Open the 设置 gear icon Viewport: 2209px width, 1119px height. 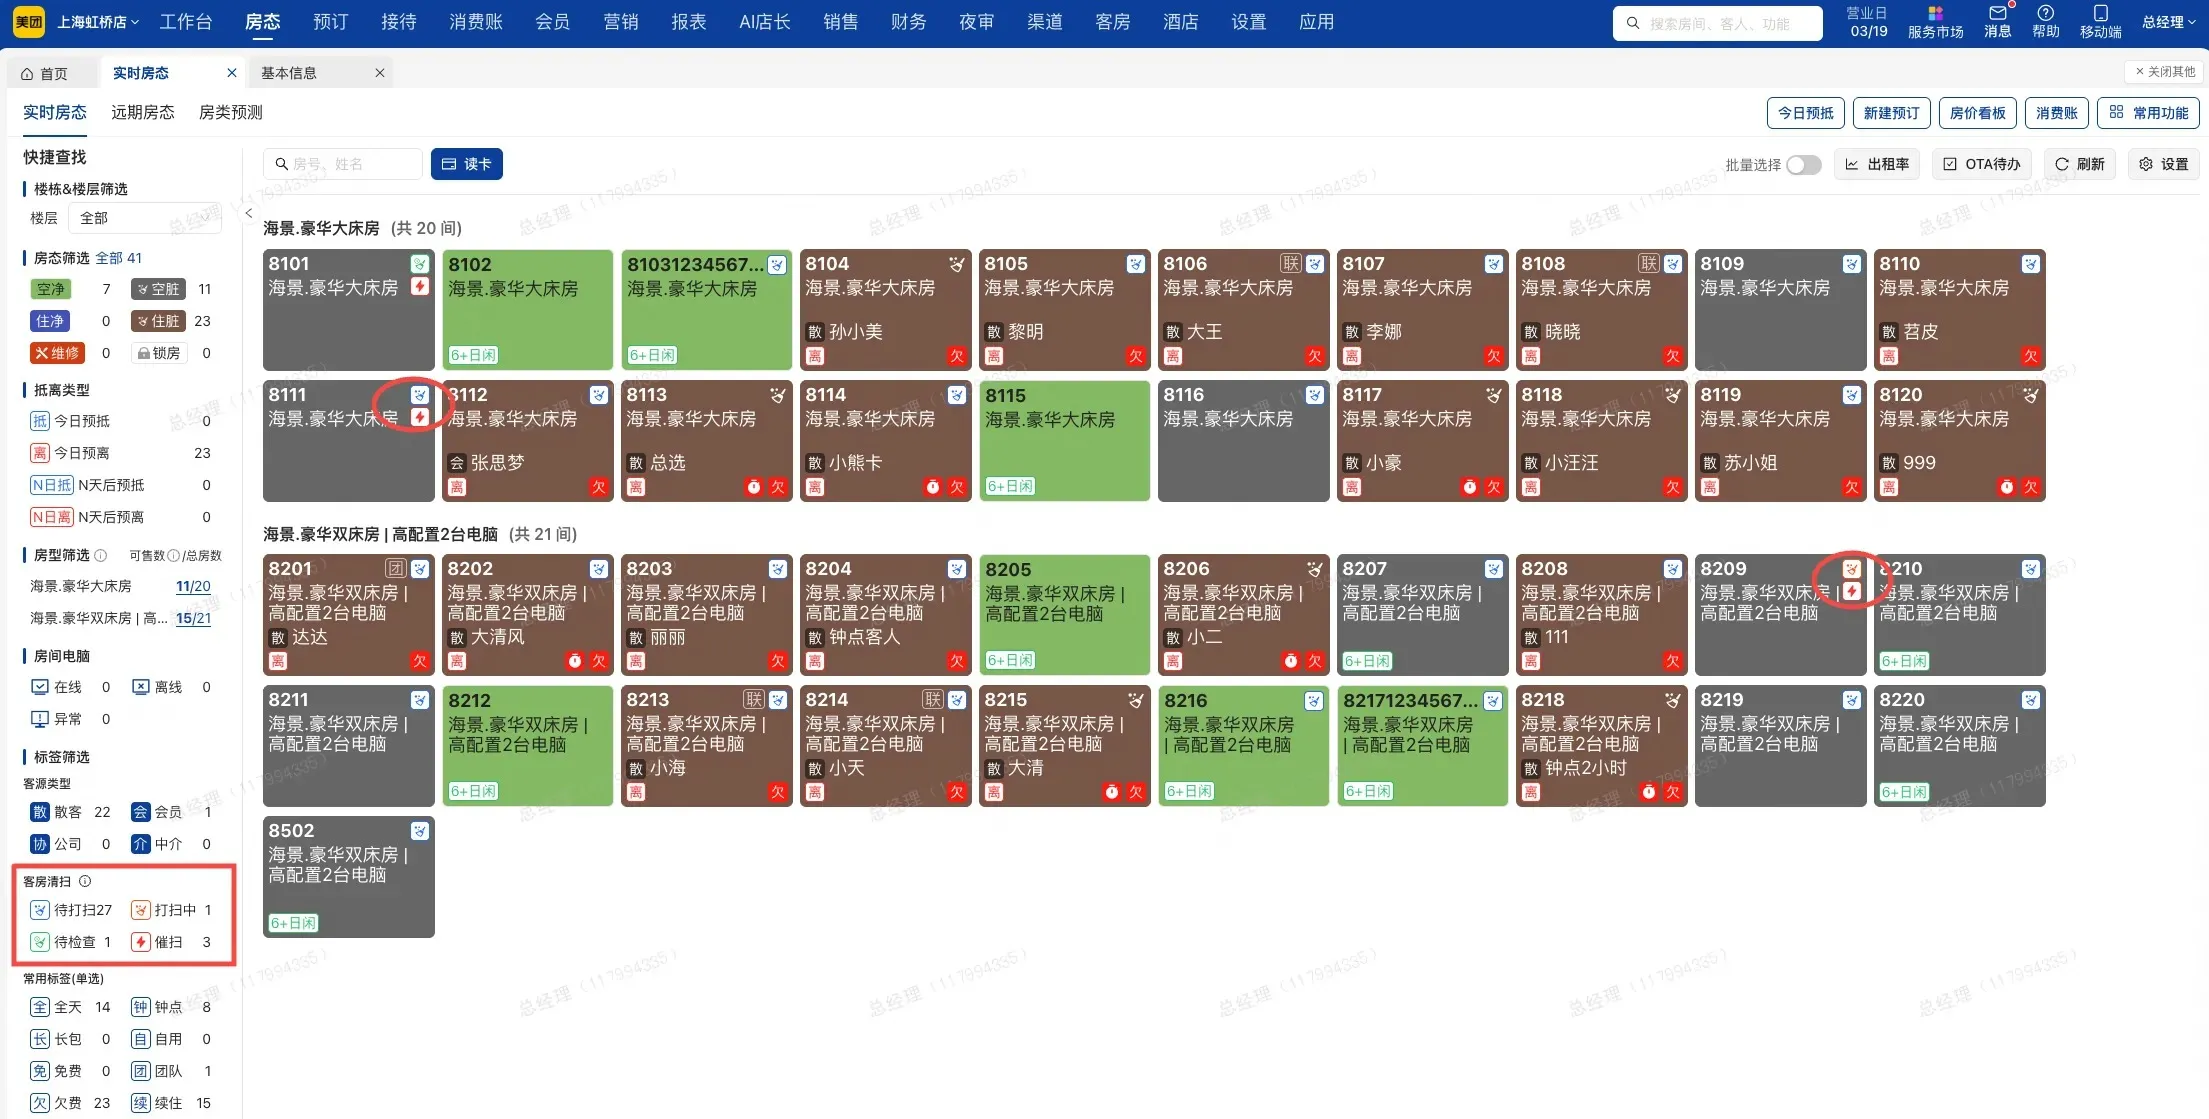[2163, 163]
